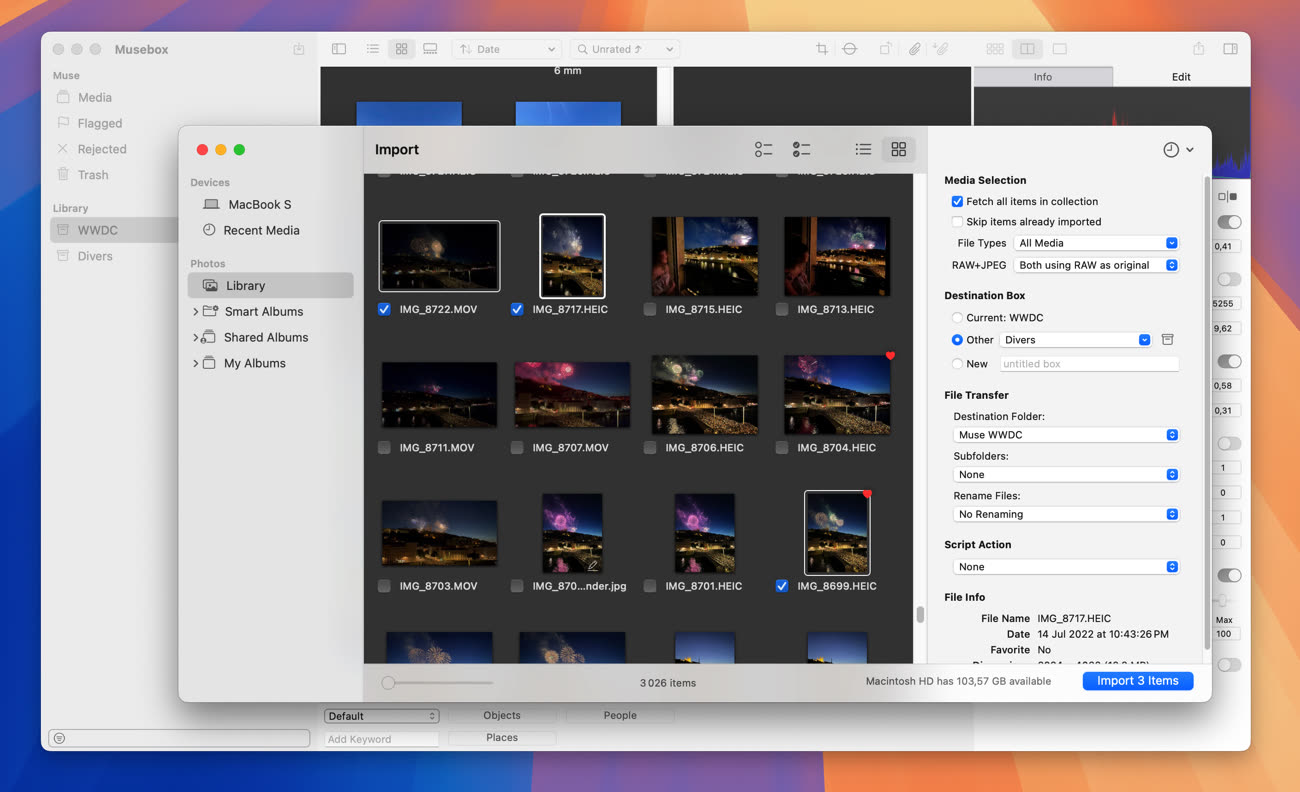The width and height of the screenshot is (1300, 792).
Task: Open the Rename Files dropdown
Action: click(x=1066, y=514)
